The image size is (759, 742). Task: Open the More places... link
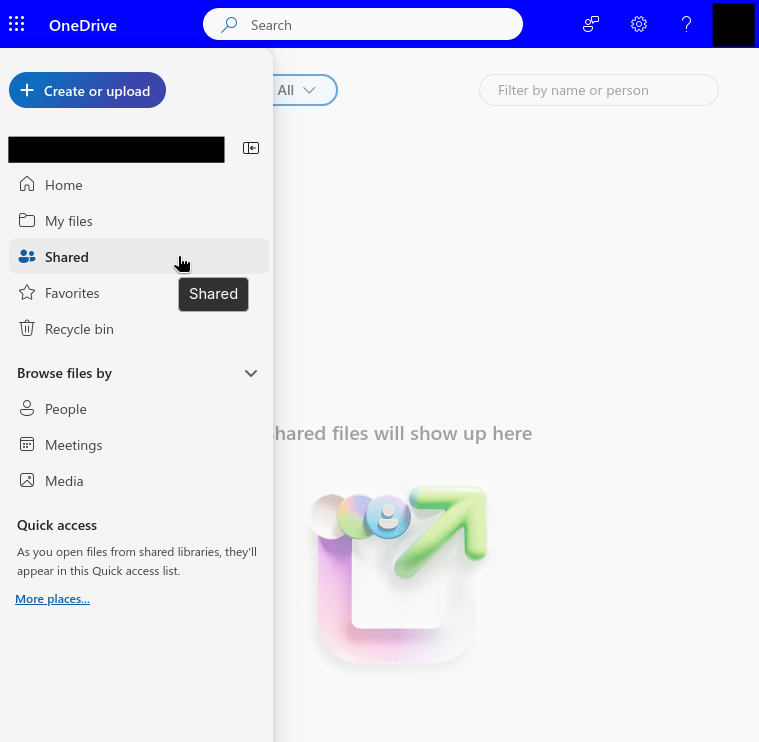[52, 599]
